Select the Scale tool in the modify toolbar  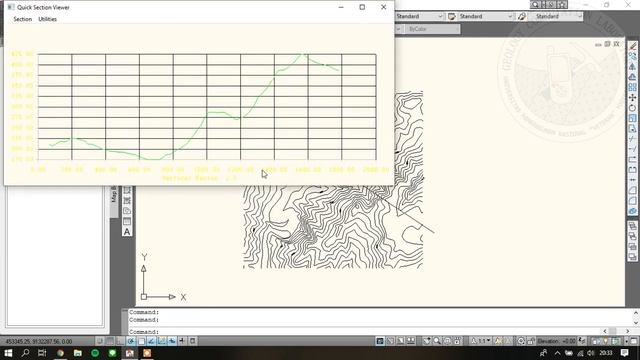click(632, 118)
